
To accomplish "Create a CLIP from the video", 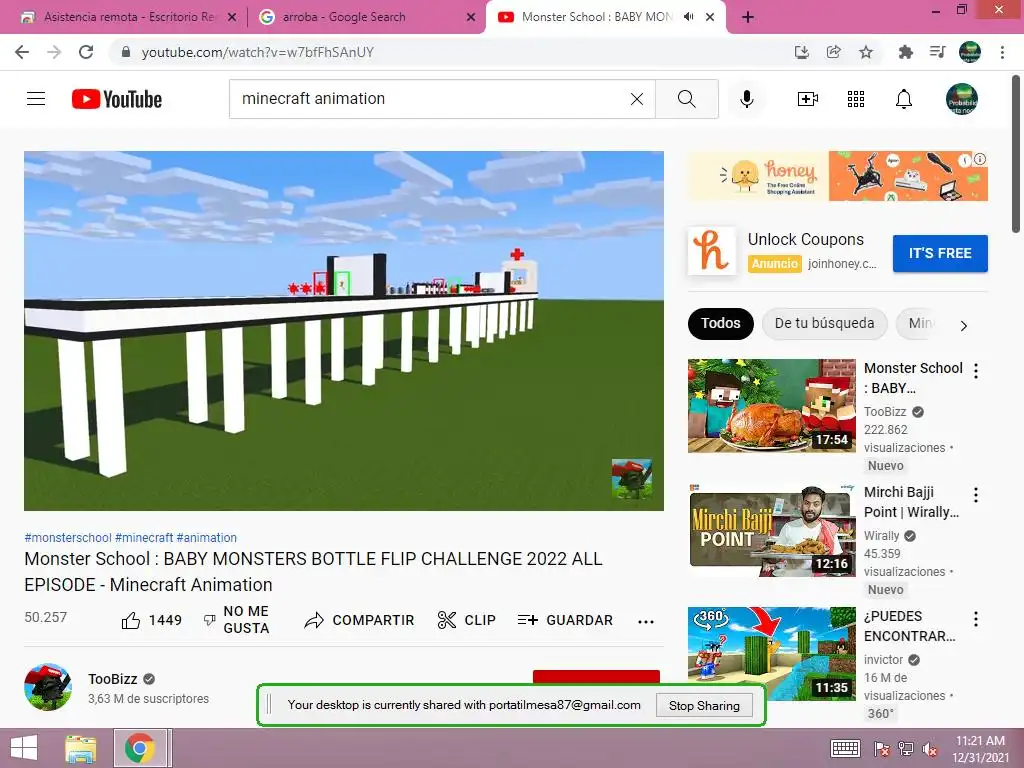I will point(466,620).
